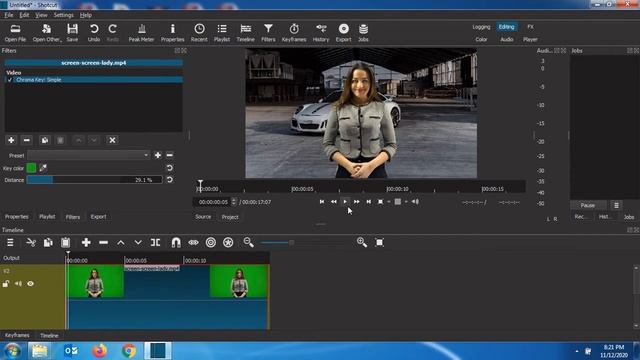The height and width of the screenshot is (360, 640).
Task: Toggle player volume control
Action: click(x=415, y=202)
